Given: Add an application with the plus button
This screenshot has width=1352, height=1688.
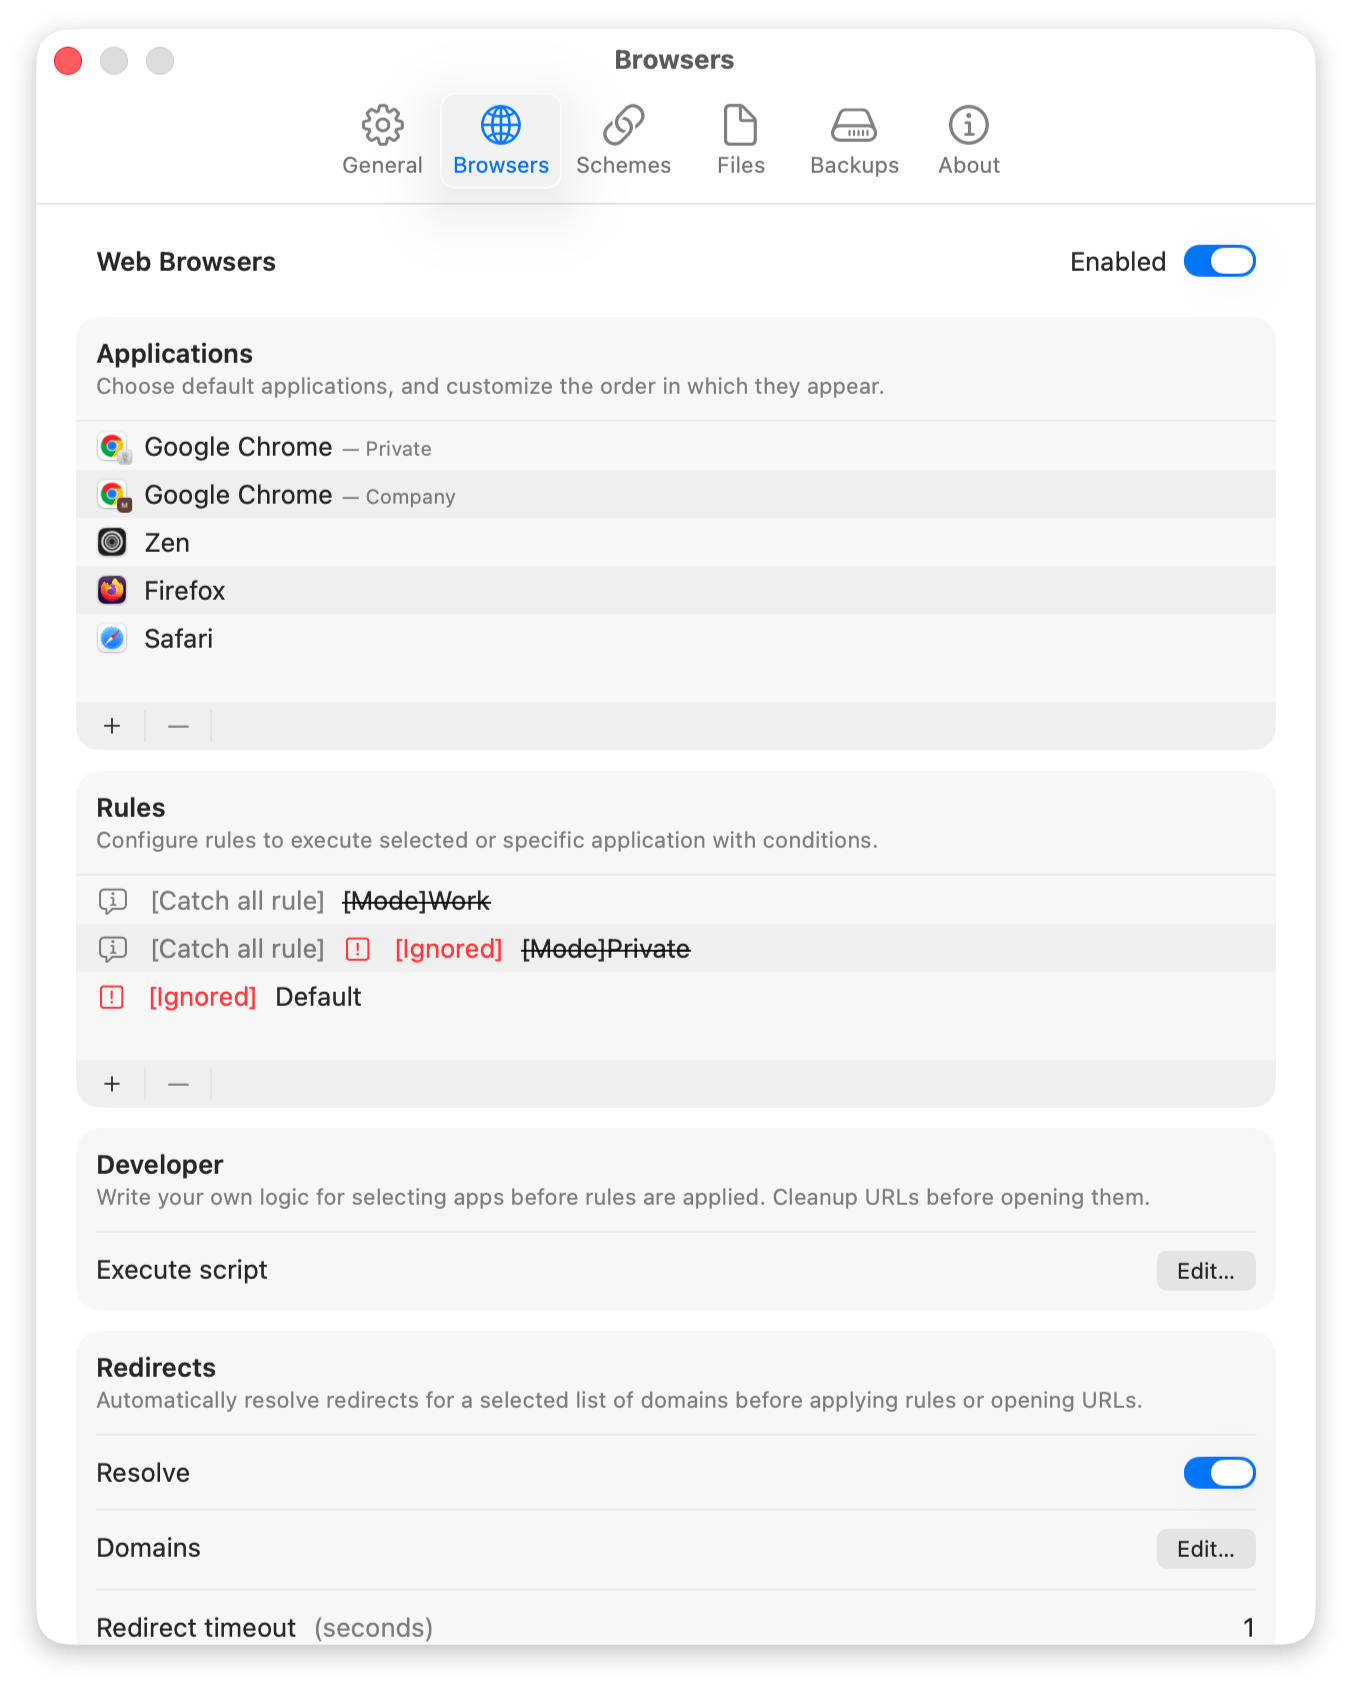Looking at the screenshot, I should tap(112, 726).
